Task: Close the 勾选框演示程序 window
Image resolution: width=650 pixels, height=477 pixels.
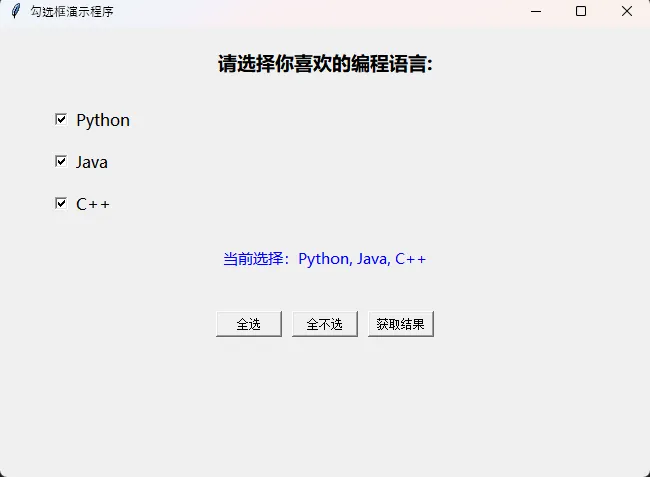Action: [626, 11]
